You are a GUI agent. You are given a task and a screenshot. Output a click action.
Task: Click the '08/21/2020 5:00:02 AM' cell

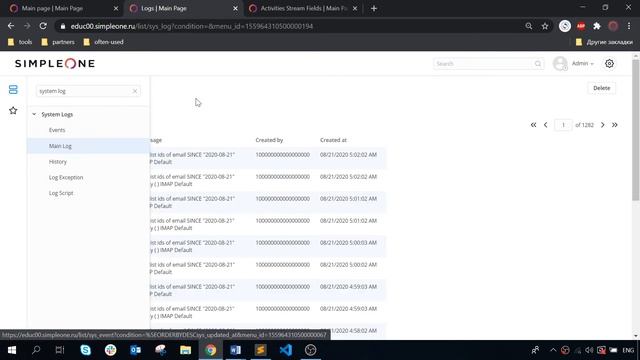coord(348,265)
